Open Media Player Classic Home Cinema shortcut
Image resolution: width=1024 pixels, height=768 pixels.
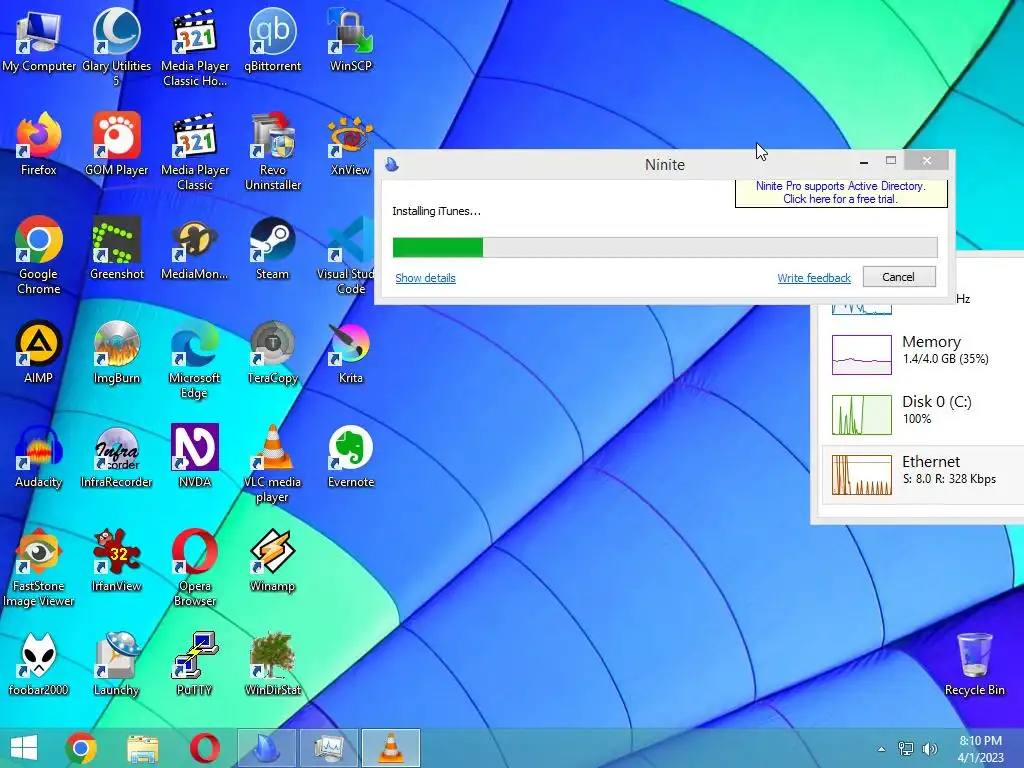click(x=195, y=46)
